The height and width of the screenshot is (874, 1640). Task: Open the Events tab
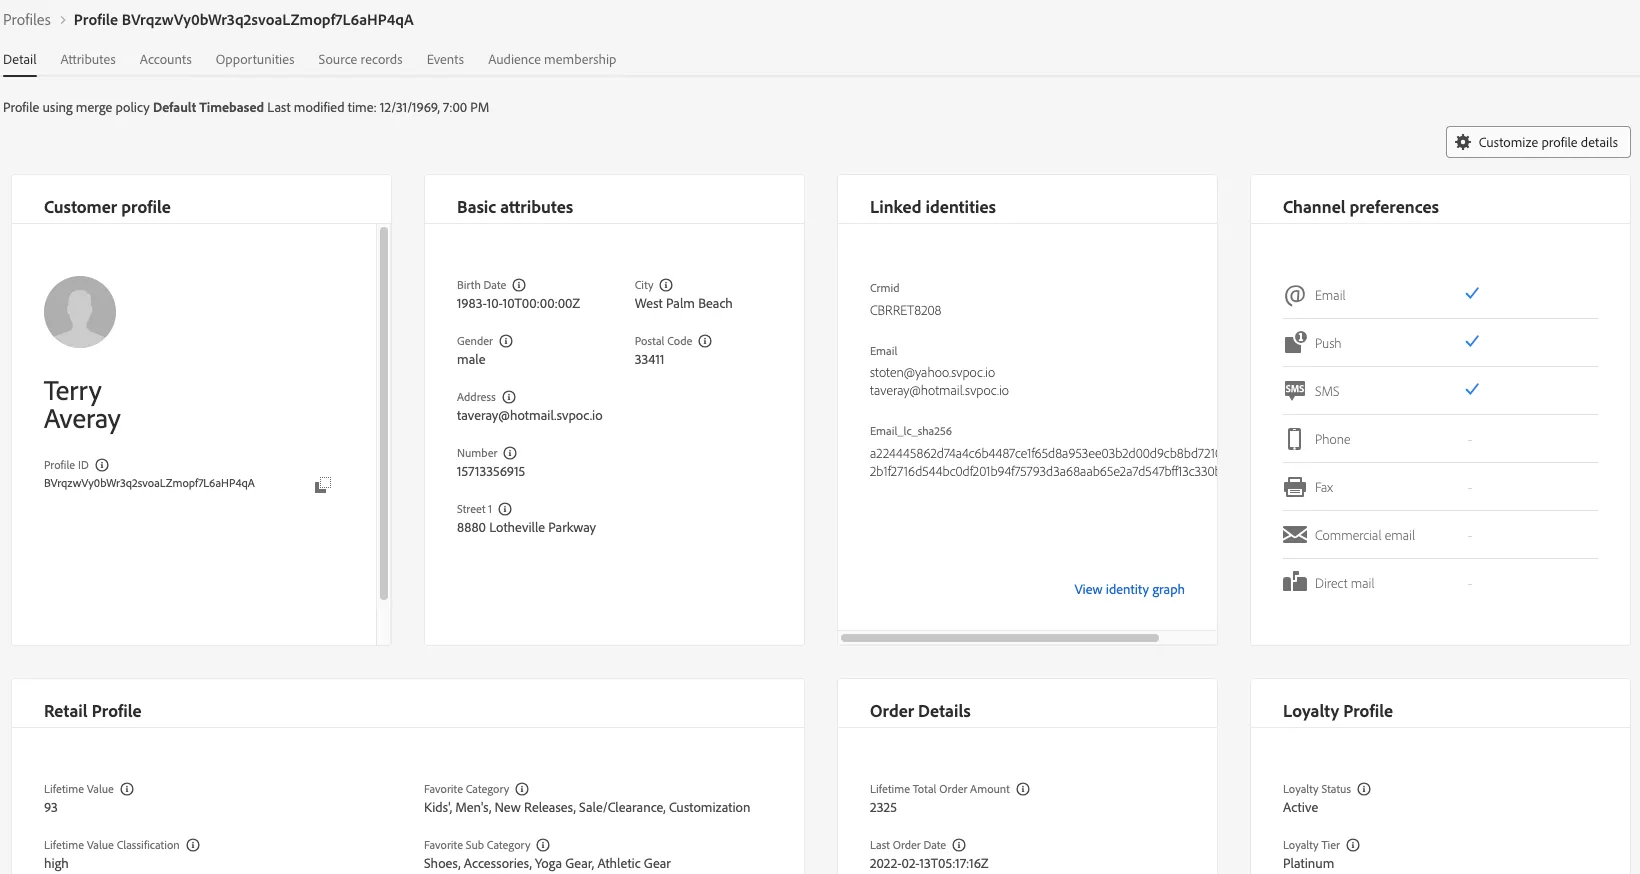[445, 59]
